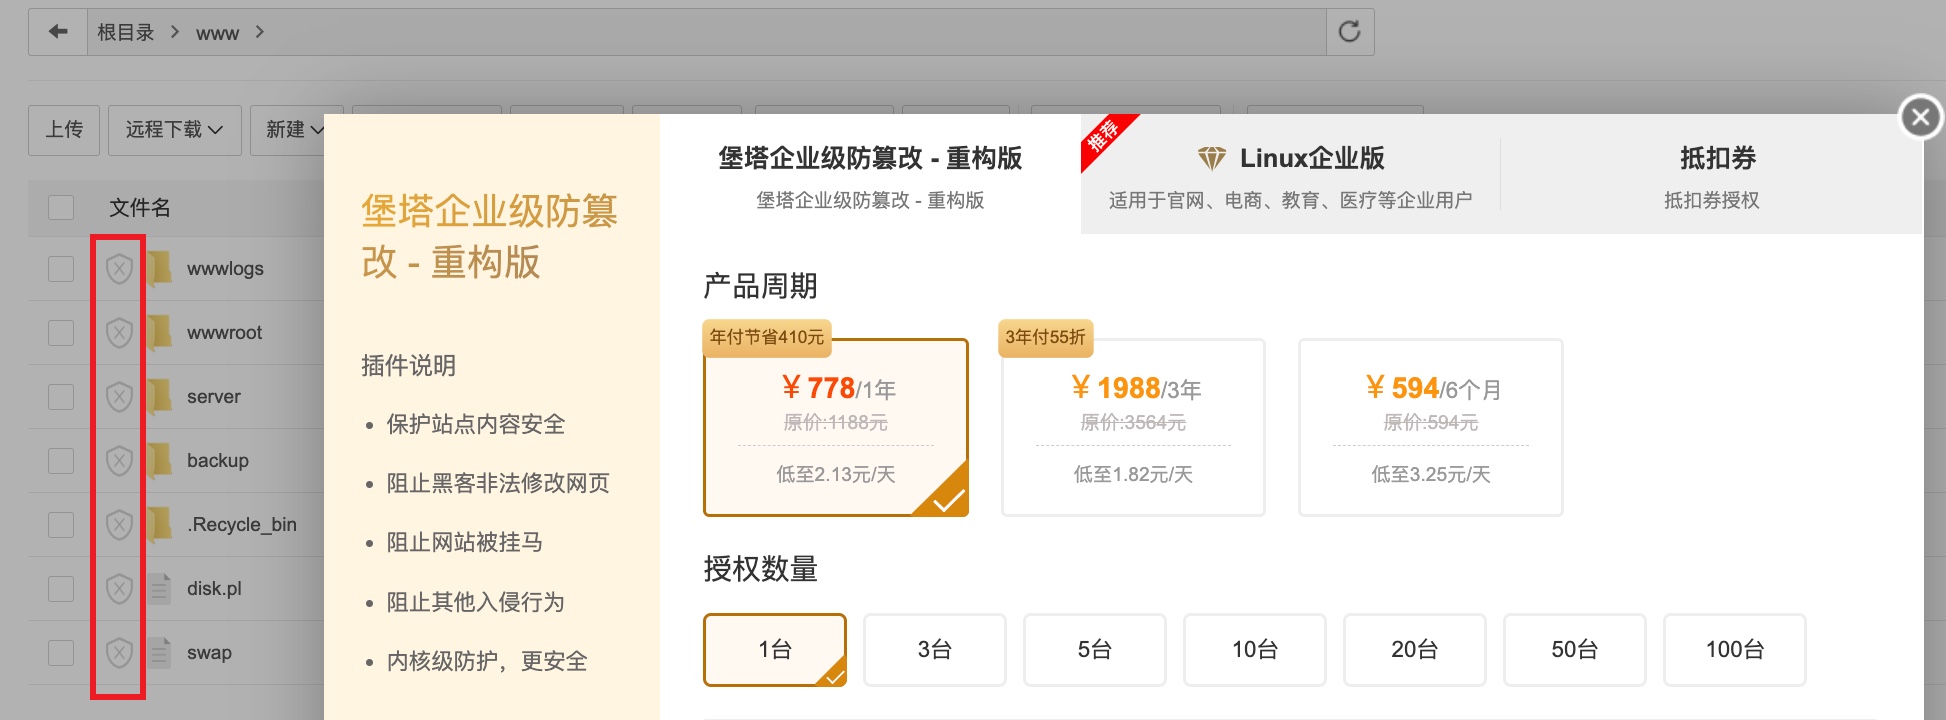Choose 10台 authorization quantity
Screen dimensions: 1946x720
coord(1255,650)
